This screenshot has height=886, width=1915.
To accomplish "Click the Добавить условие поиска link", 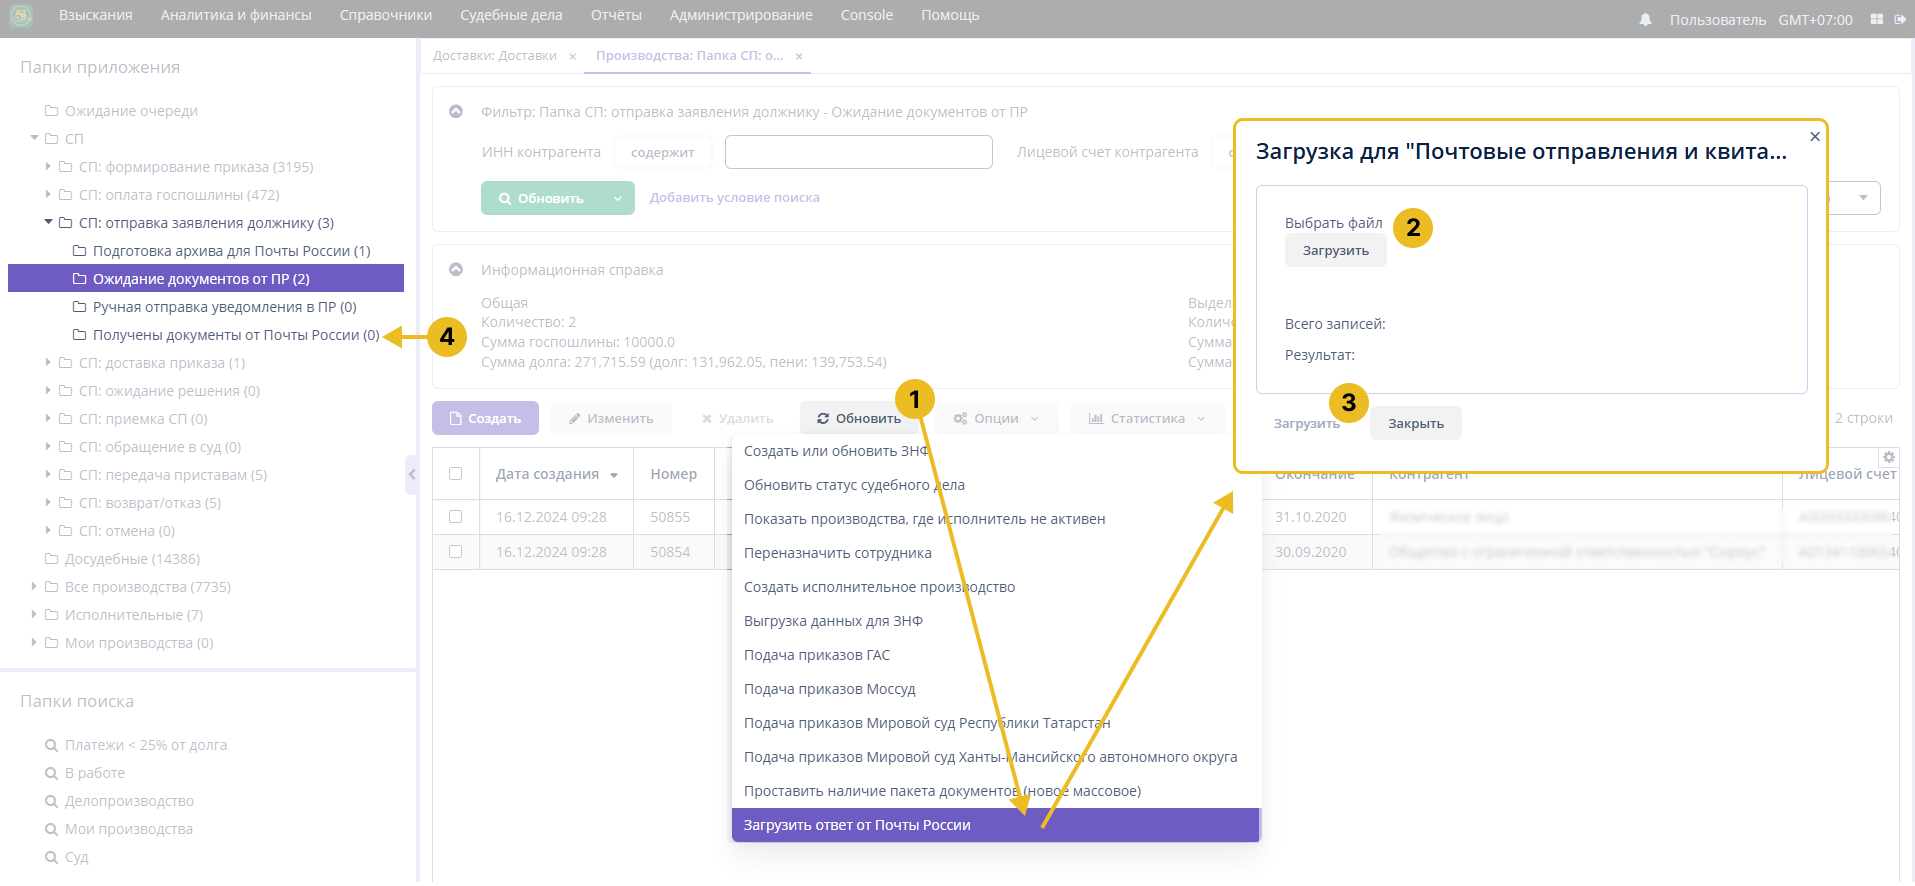I will click(x=734, y=198).
